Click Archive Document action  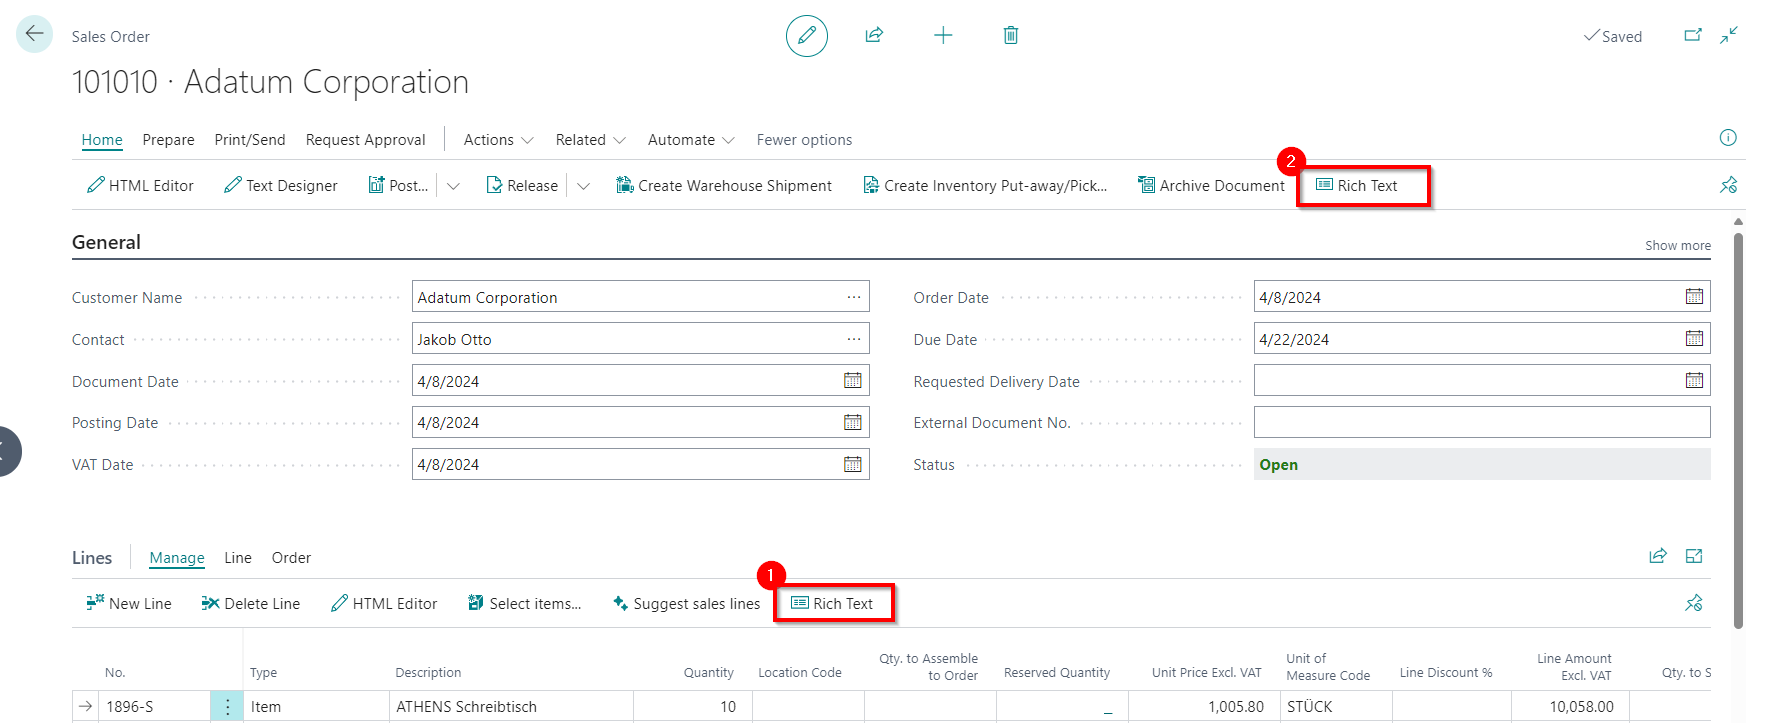coord(1211,185)
